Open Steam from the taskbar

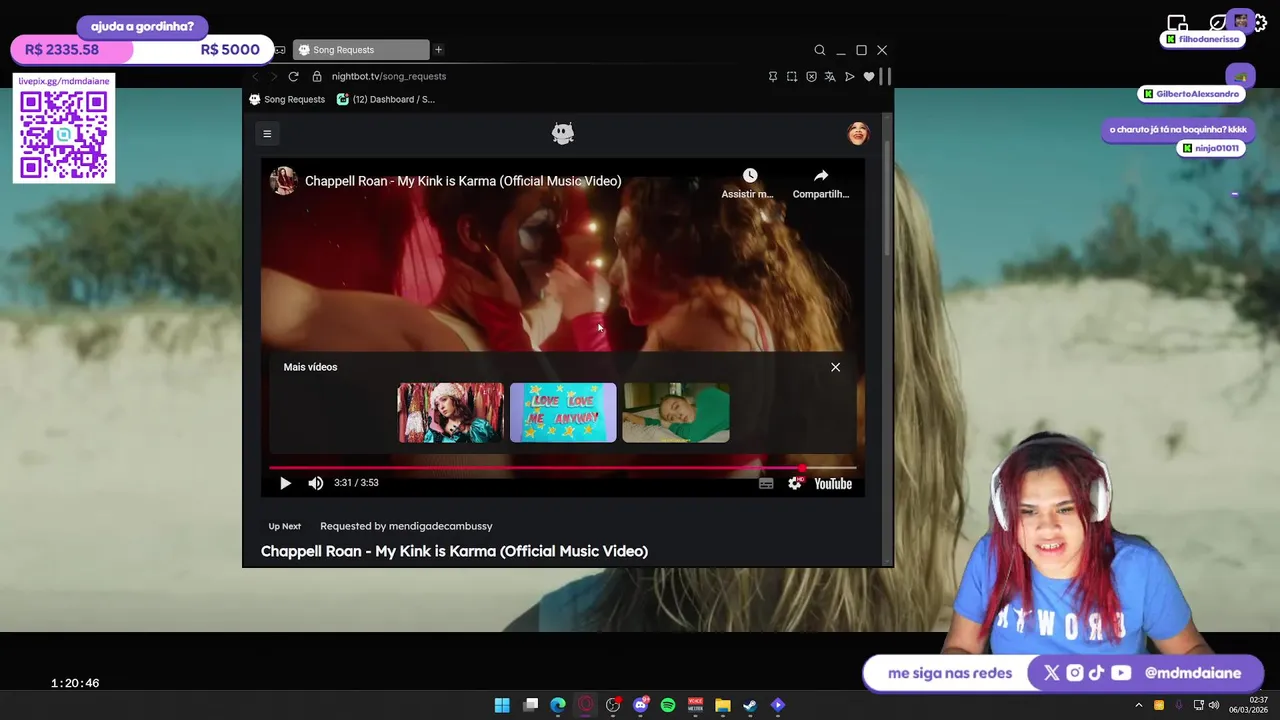[x=750, y=705]
